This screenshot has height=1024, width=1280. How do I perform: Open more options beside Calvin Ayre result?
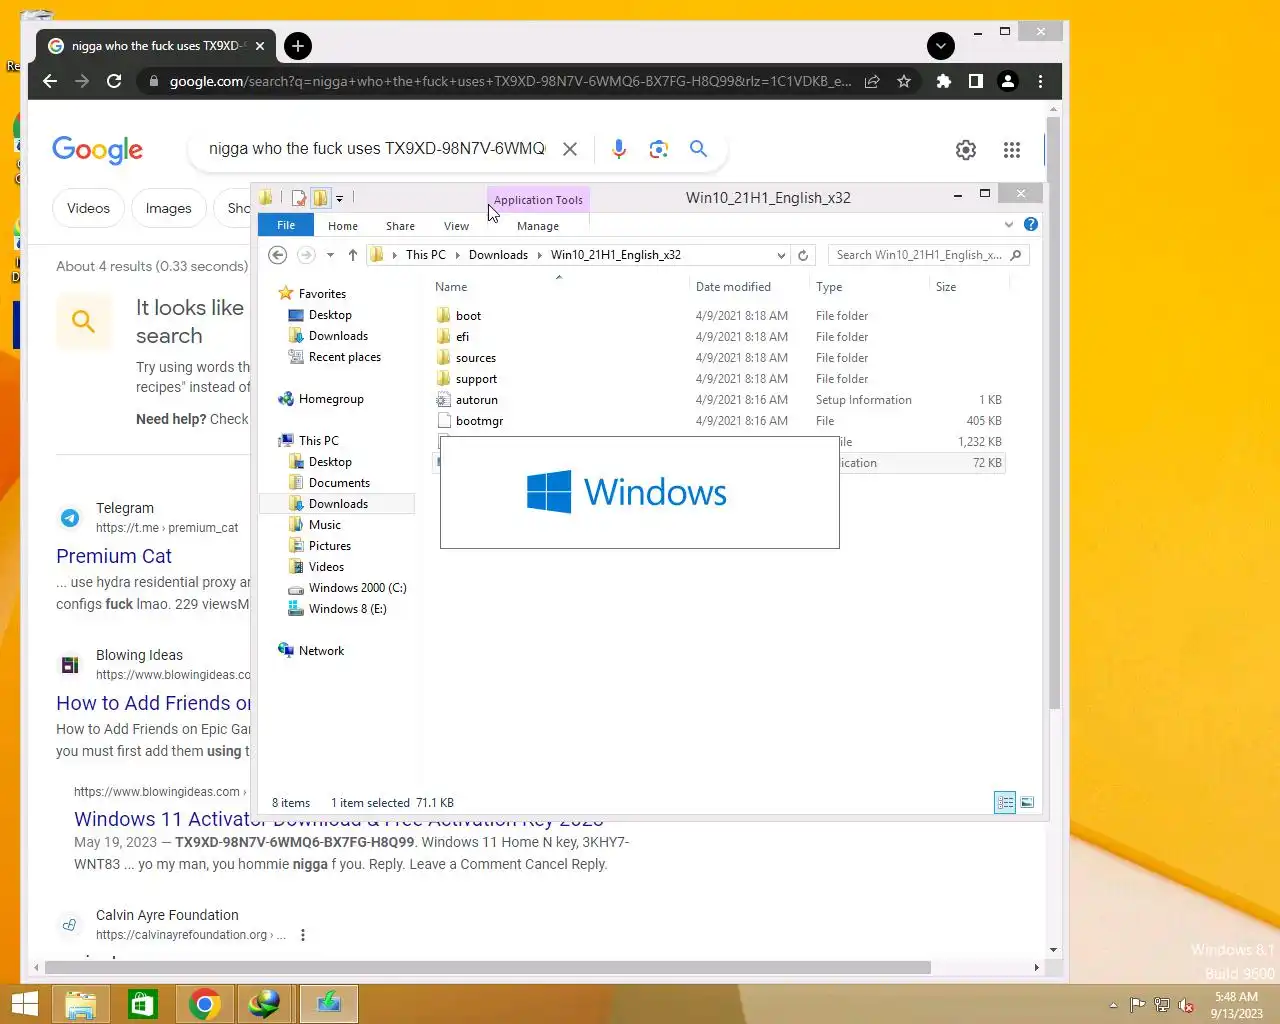click(x=302, y=935)
